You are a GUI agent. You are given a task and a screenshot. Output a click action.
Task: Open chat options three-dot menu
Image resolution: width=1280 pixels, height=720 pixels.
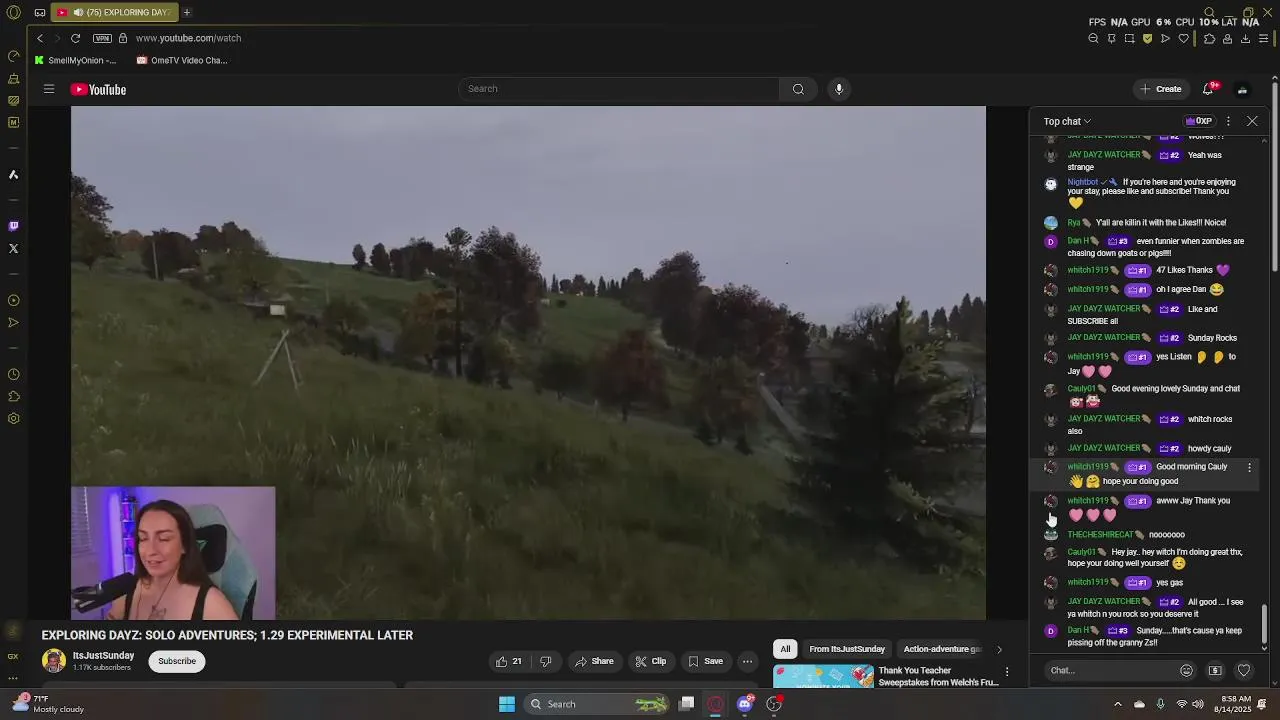click(1228, 121)
